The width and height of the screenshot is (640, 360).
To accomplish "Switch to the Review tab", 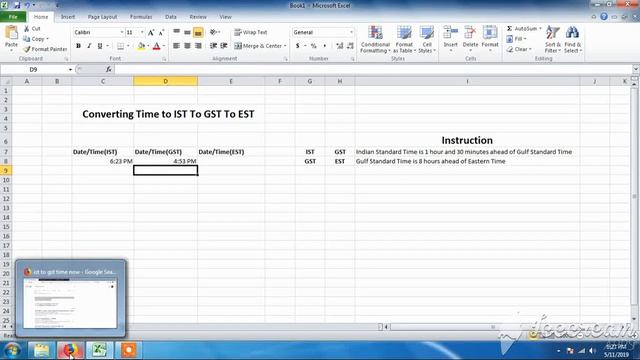I will tap(198, 17).
